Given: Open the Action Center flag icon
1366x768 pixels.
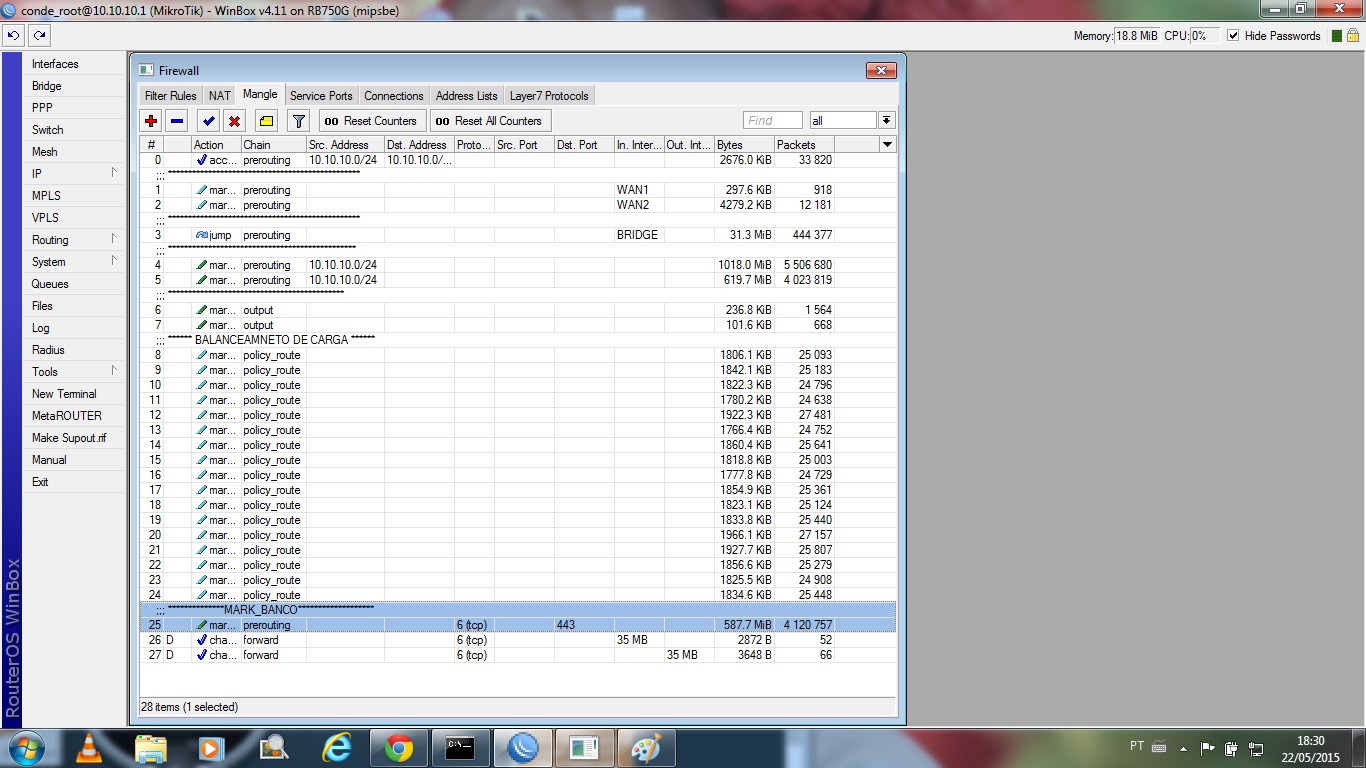Looking at the screenshot, I should tap(1207, 747).
